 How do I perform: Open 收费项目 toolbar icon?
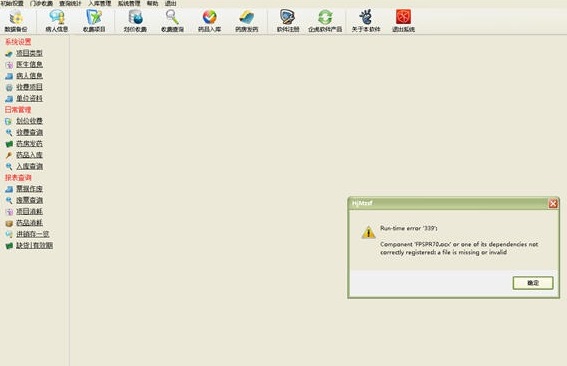point(94,21)
